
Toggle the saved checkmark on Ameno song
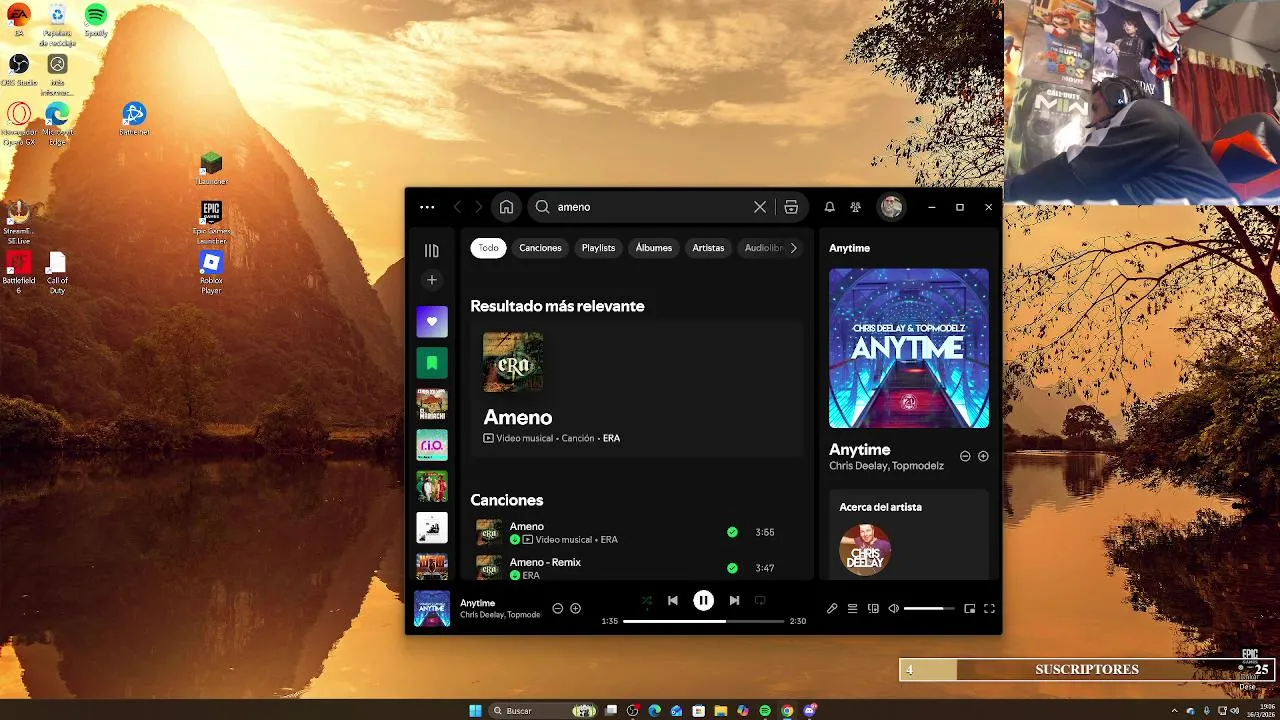coord(732,532)
